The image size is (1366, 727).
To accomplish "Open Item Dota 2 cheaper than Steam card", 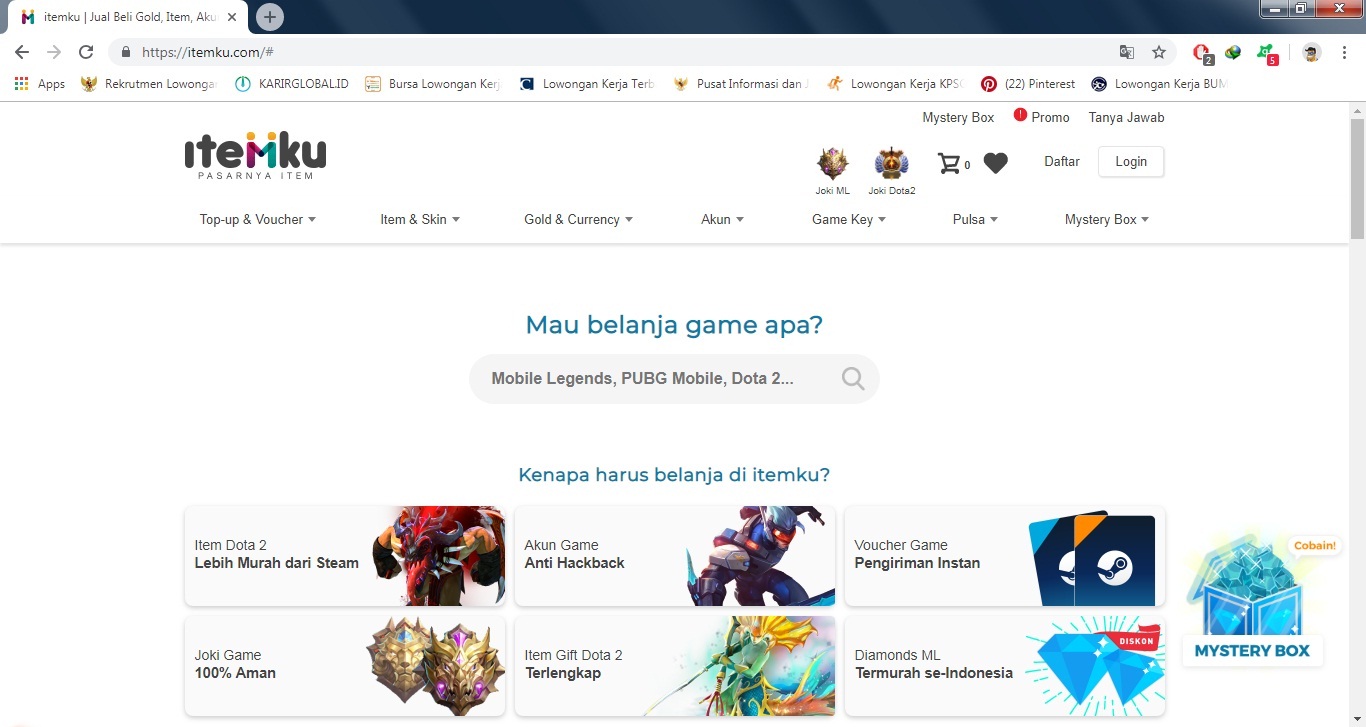I will 345,555.
